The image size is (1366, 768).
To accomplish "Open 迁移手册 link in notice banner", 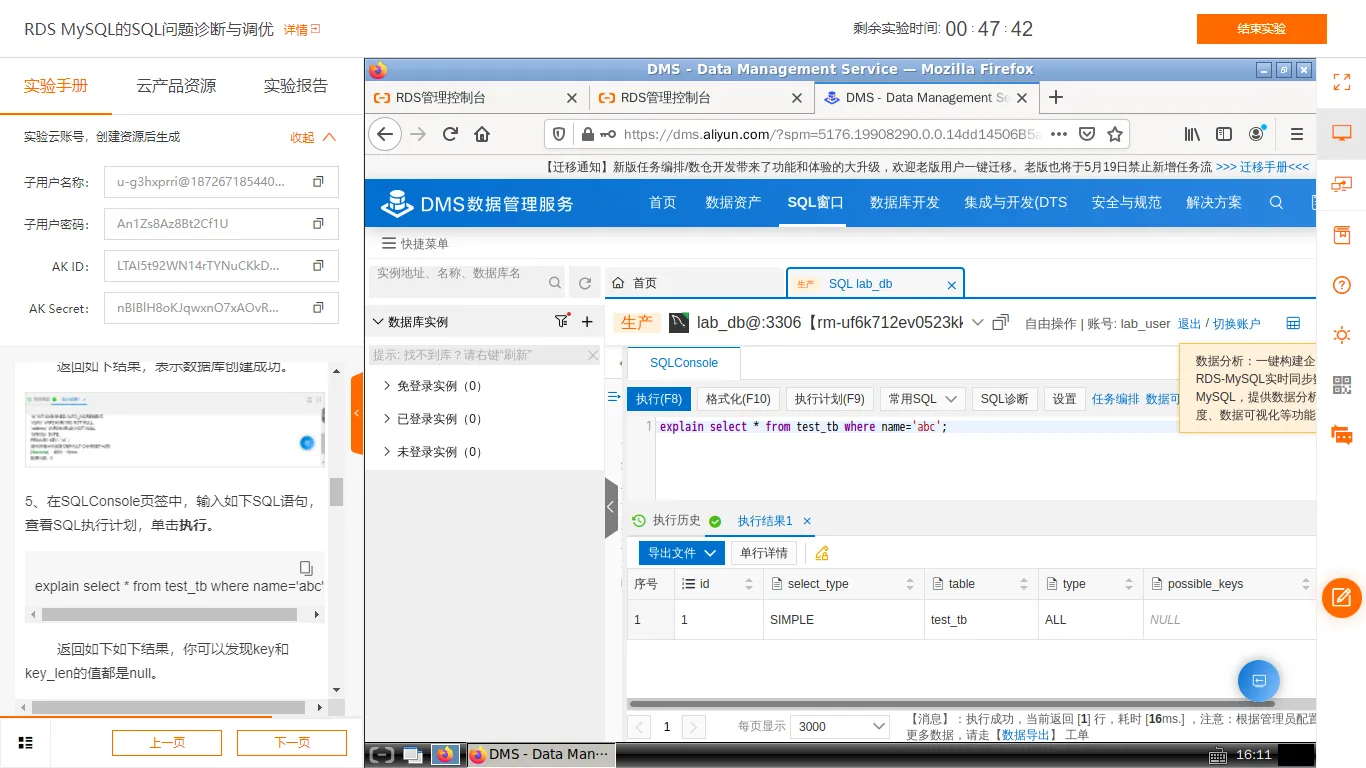I will 1263,167.
